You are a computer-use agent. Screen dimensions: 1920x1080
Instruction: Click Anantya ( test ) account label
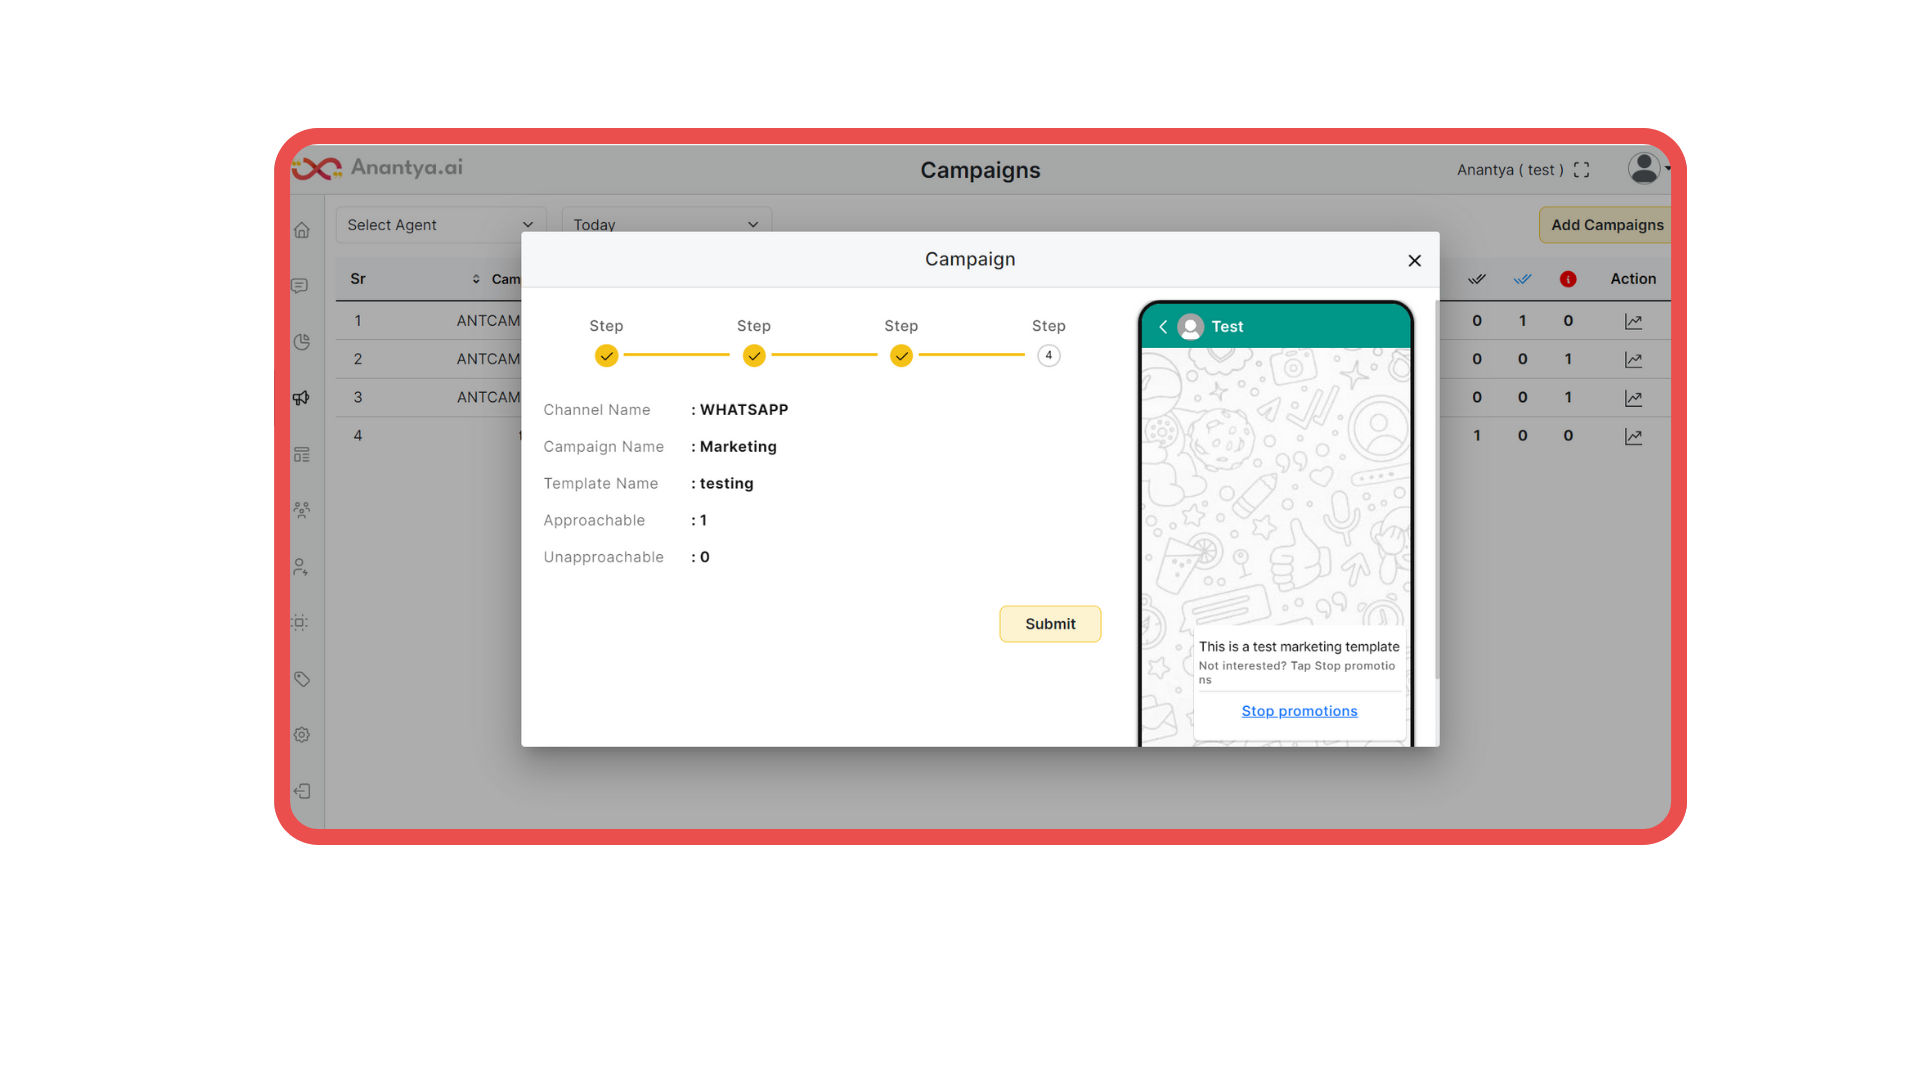click(x=1510, y=170)
